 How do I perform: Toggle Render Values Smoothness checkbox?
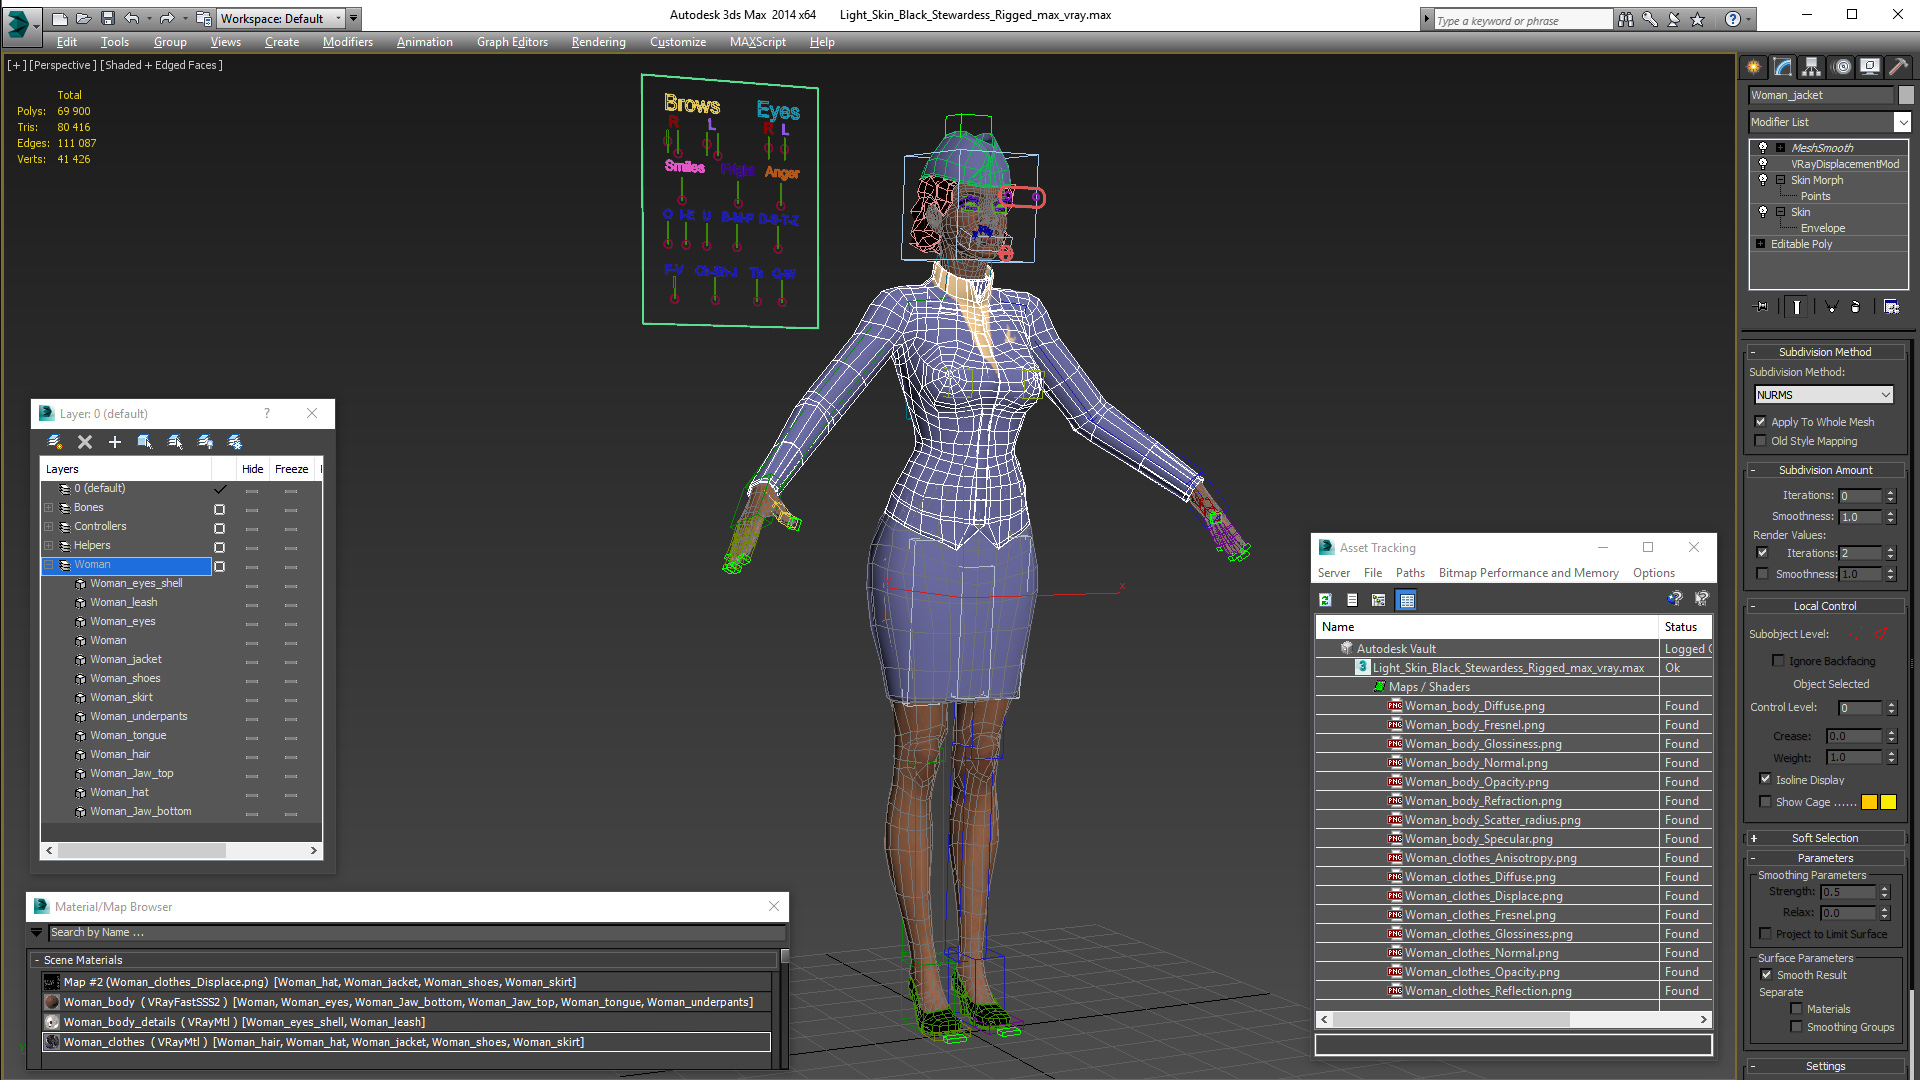[x=1762, y=574]
